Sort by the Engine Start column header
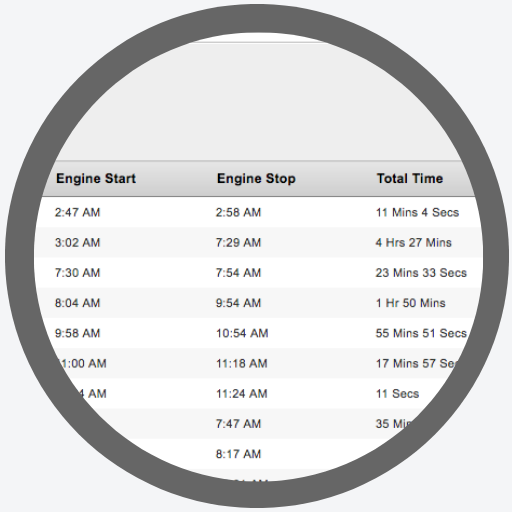512x512 pixels. pos(96,179)
